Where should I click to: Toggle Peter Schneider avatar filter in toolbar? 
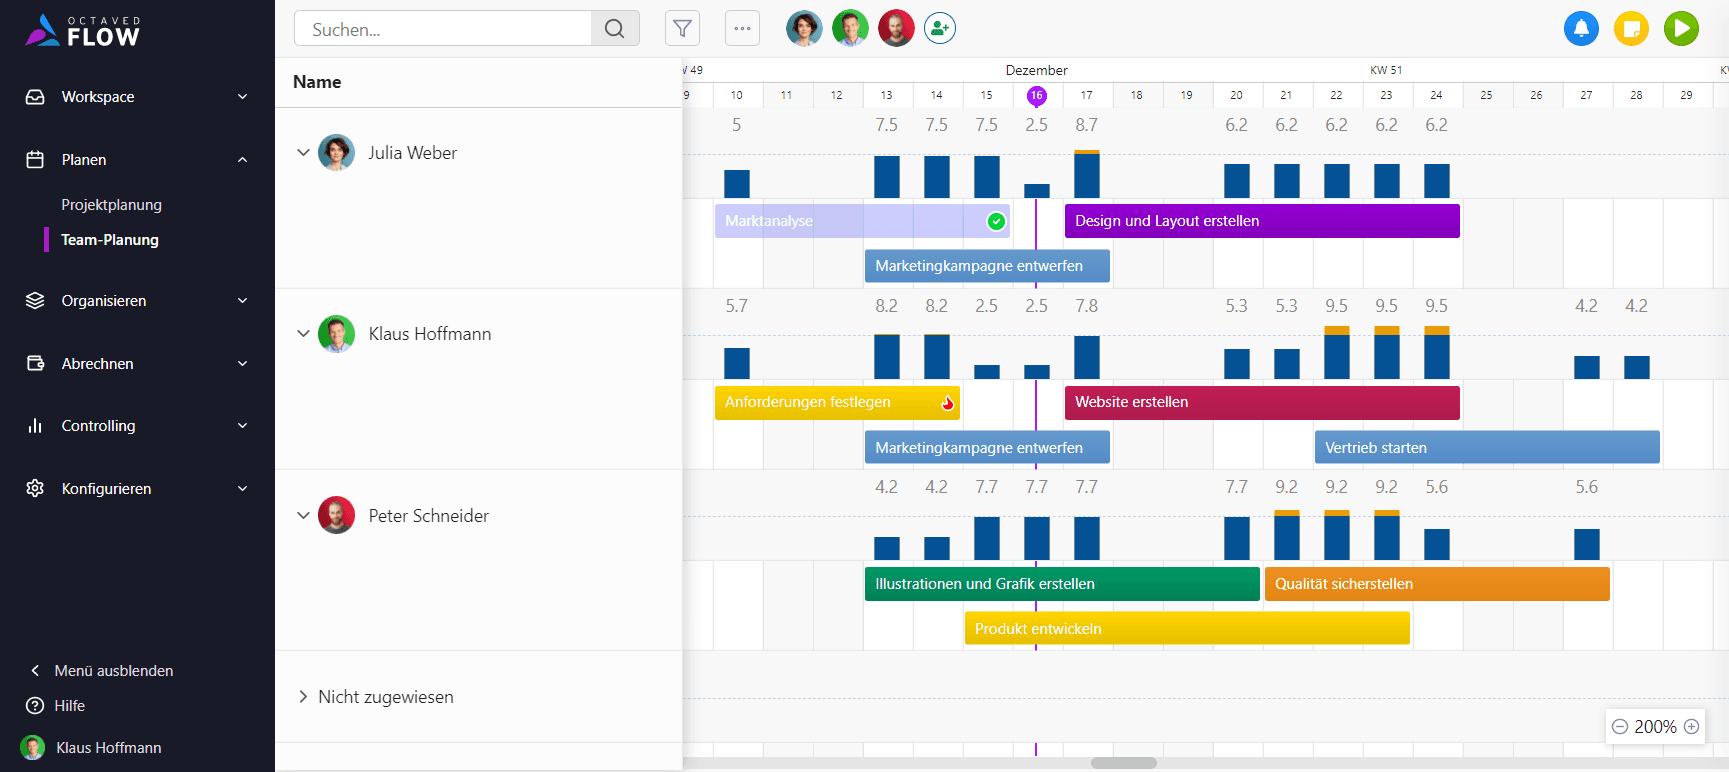coord(896,29)
